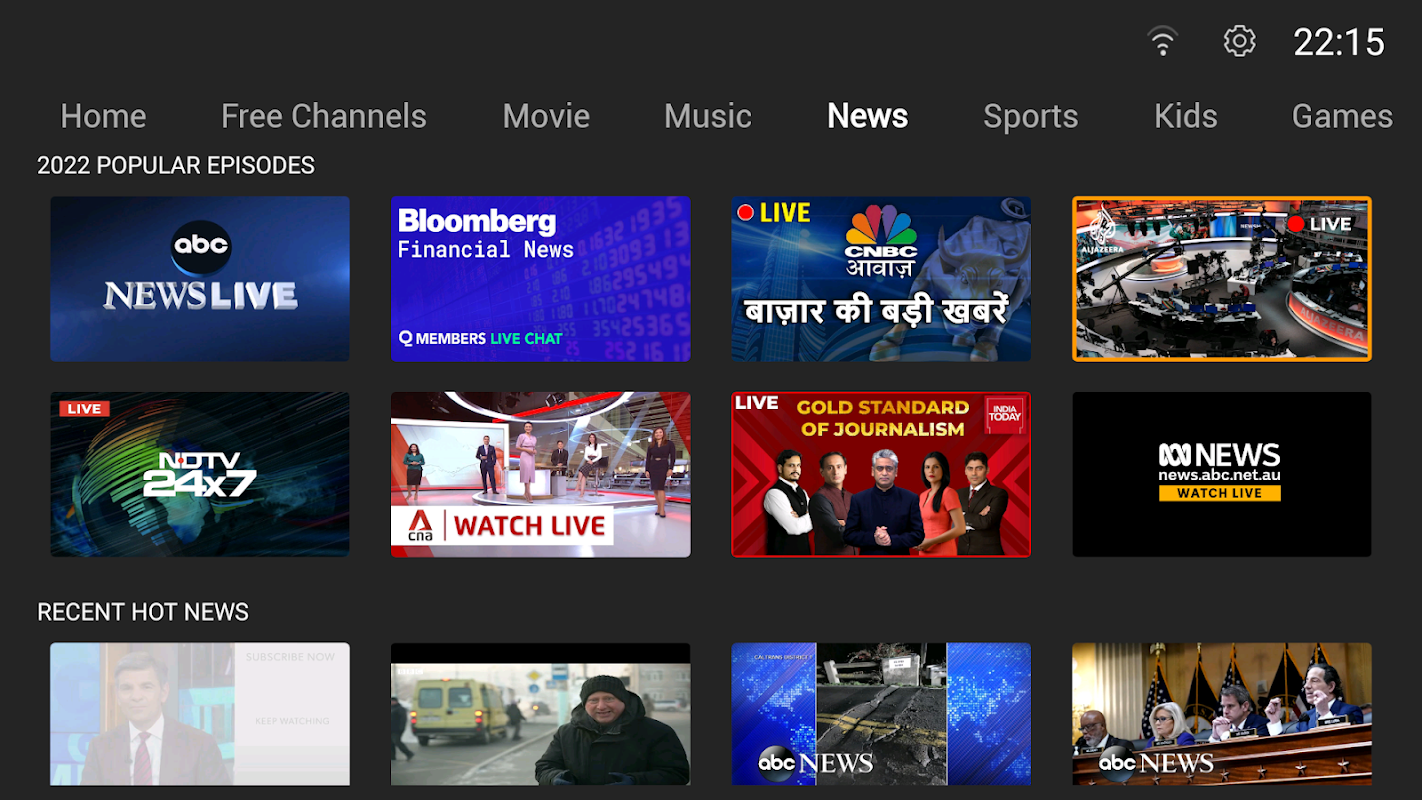
Task: Go to the Movie tab
Action: tap(546, 116)
